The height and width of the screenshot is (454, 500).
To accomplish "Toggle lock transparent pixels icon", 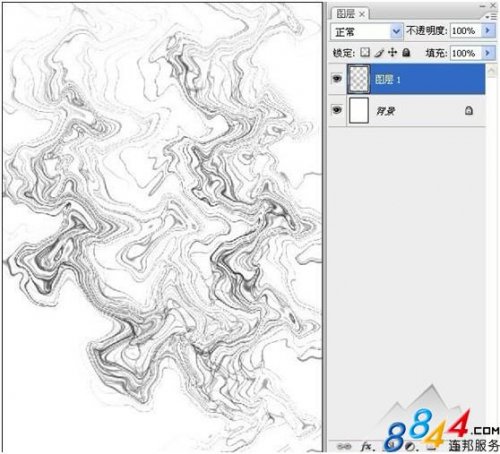I will [365, 52].
